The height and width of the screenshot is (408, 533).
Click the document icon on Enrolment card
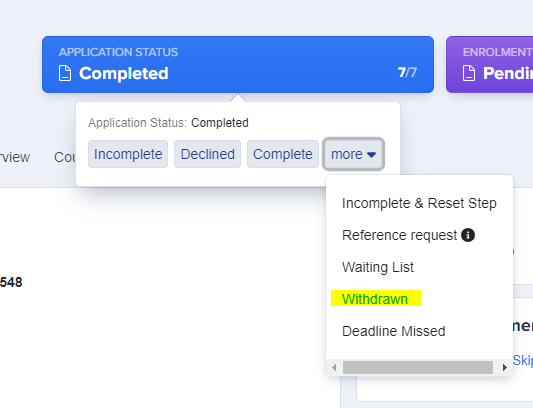469,73
